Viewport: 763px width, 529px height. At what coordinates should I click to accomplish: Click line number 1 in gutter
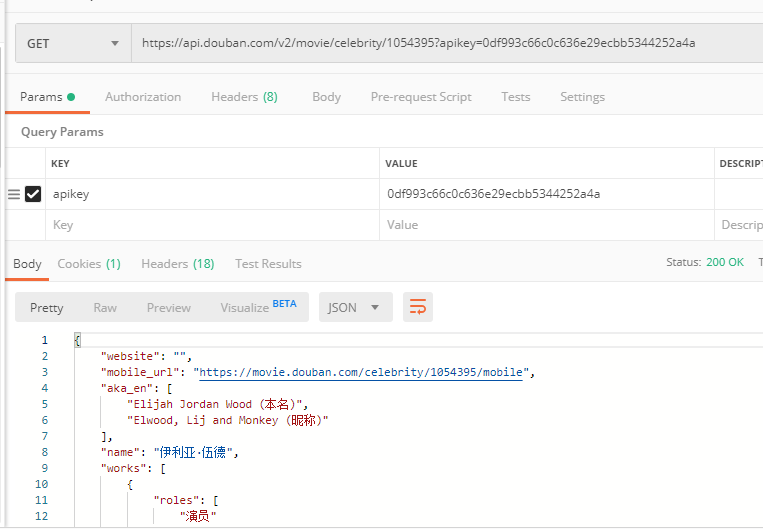point(45,340)
